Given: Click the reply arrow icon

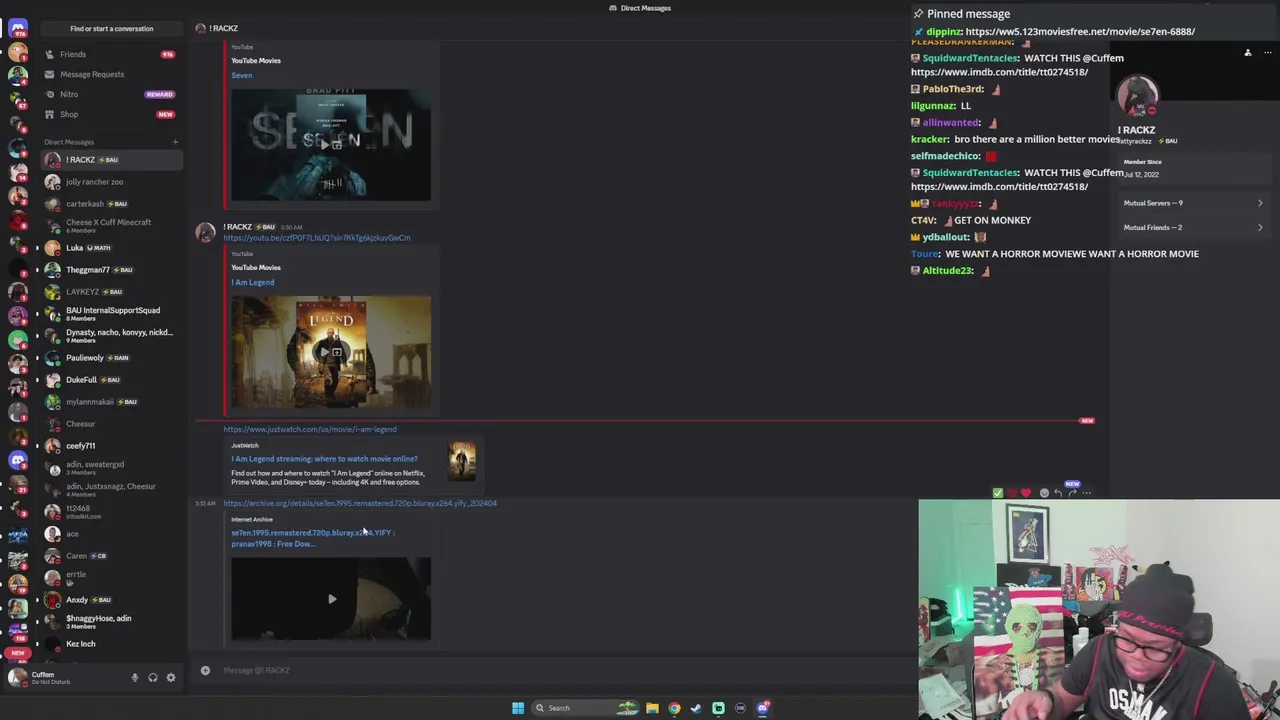Looking at the screenshot, I should [x=1058, y=493].
